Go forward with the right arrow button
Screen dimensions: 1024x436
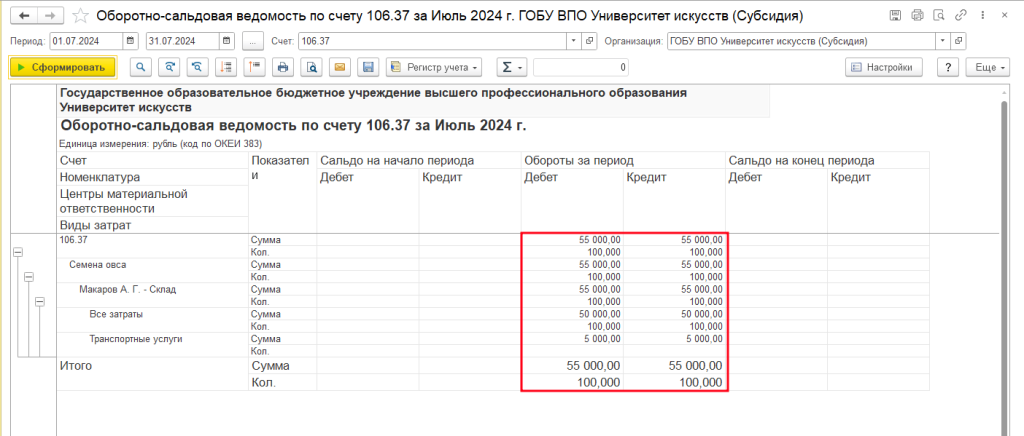click(x=52, y=15)
